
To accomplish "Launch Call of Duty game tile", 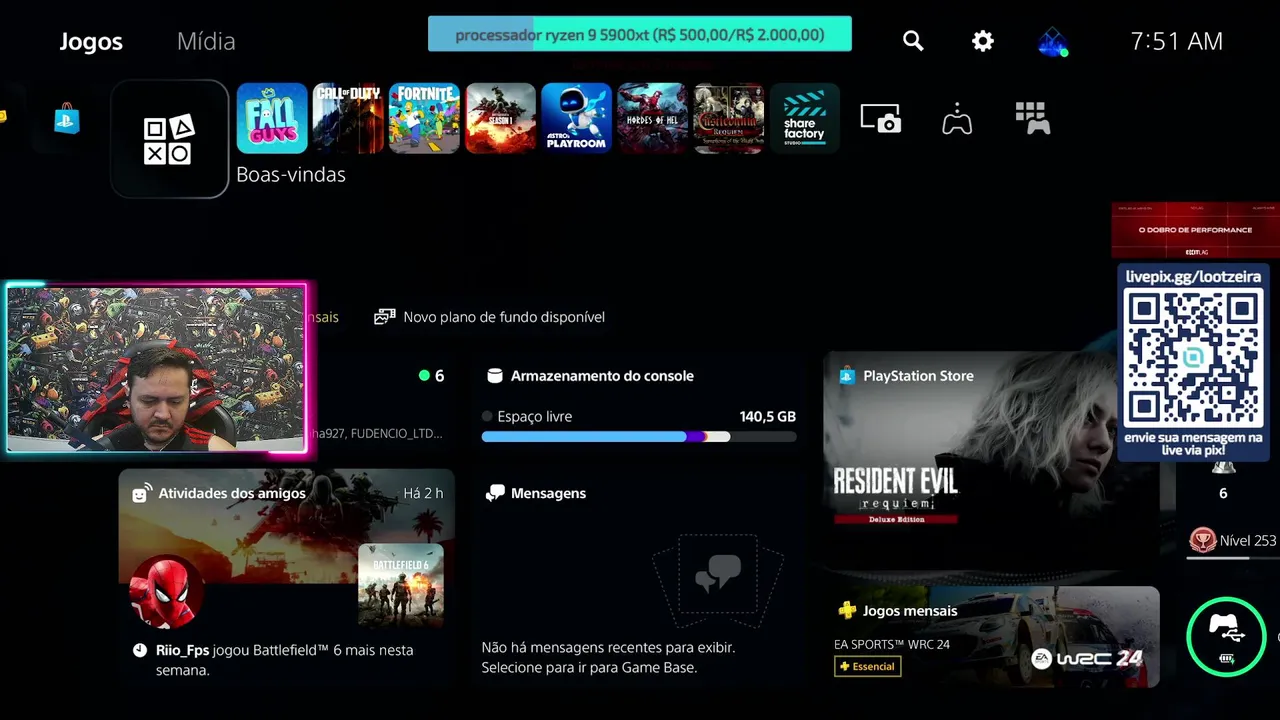I will click(x=348, y=118).
